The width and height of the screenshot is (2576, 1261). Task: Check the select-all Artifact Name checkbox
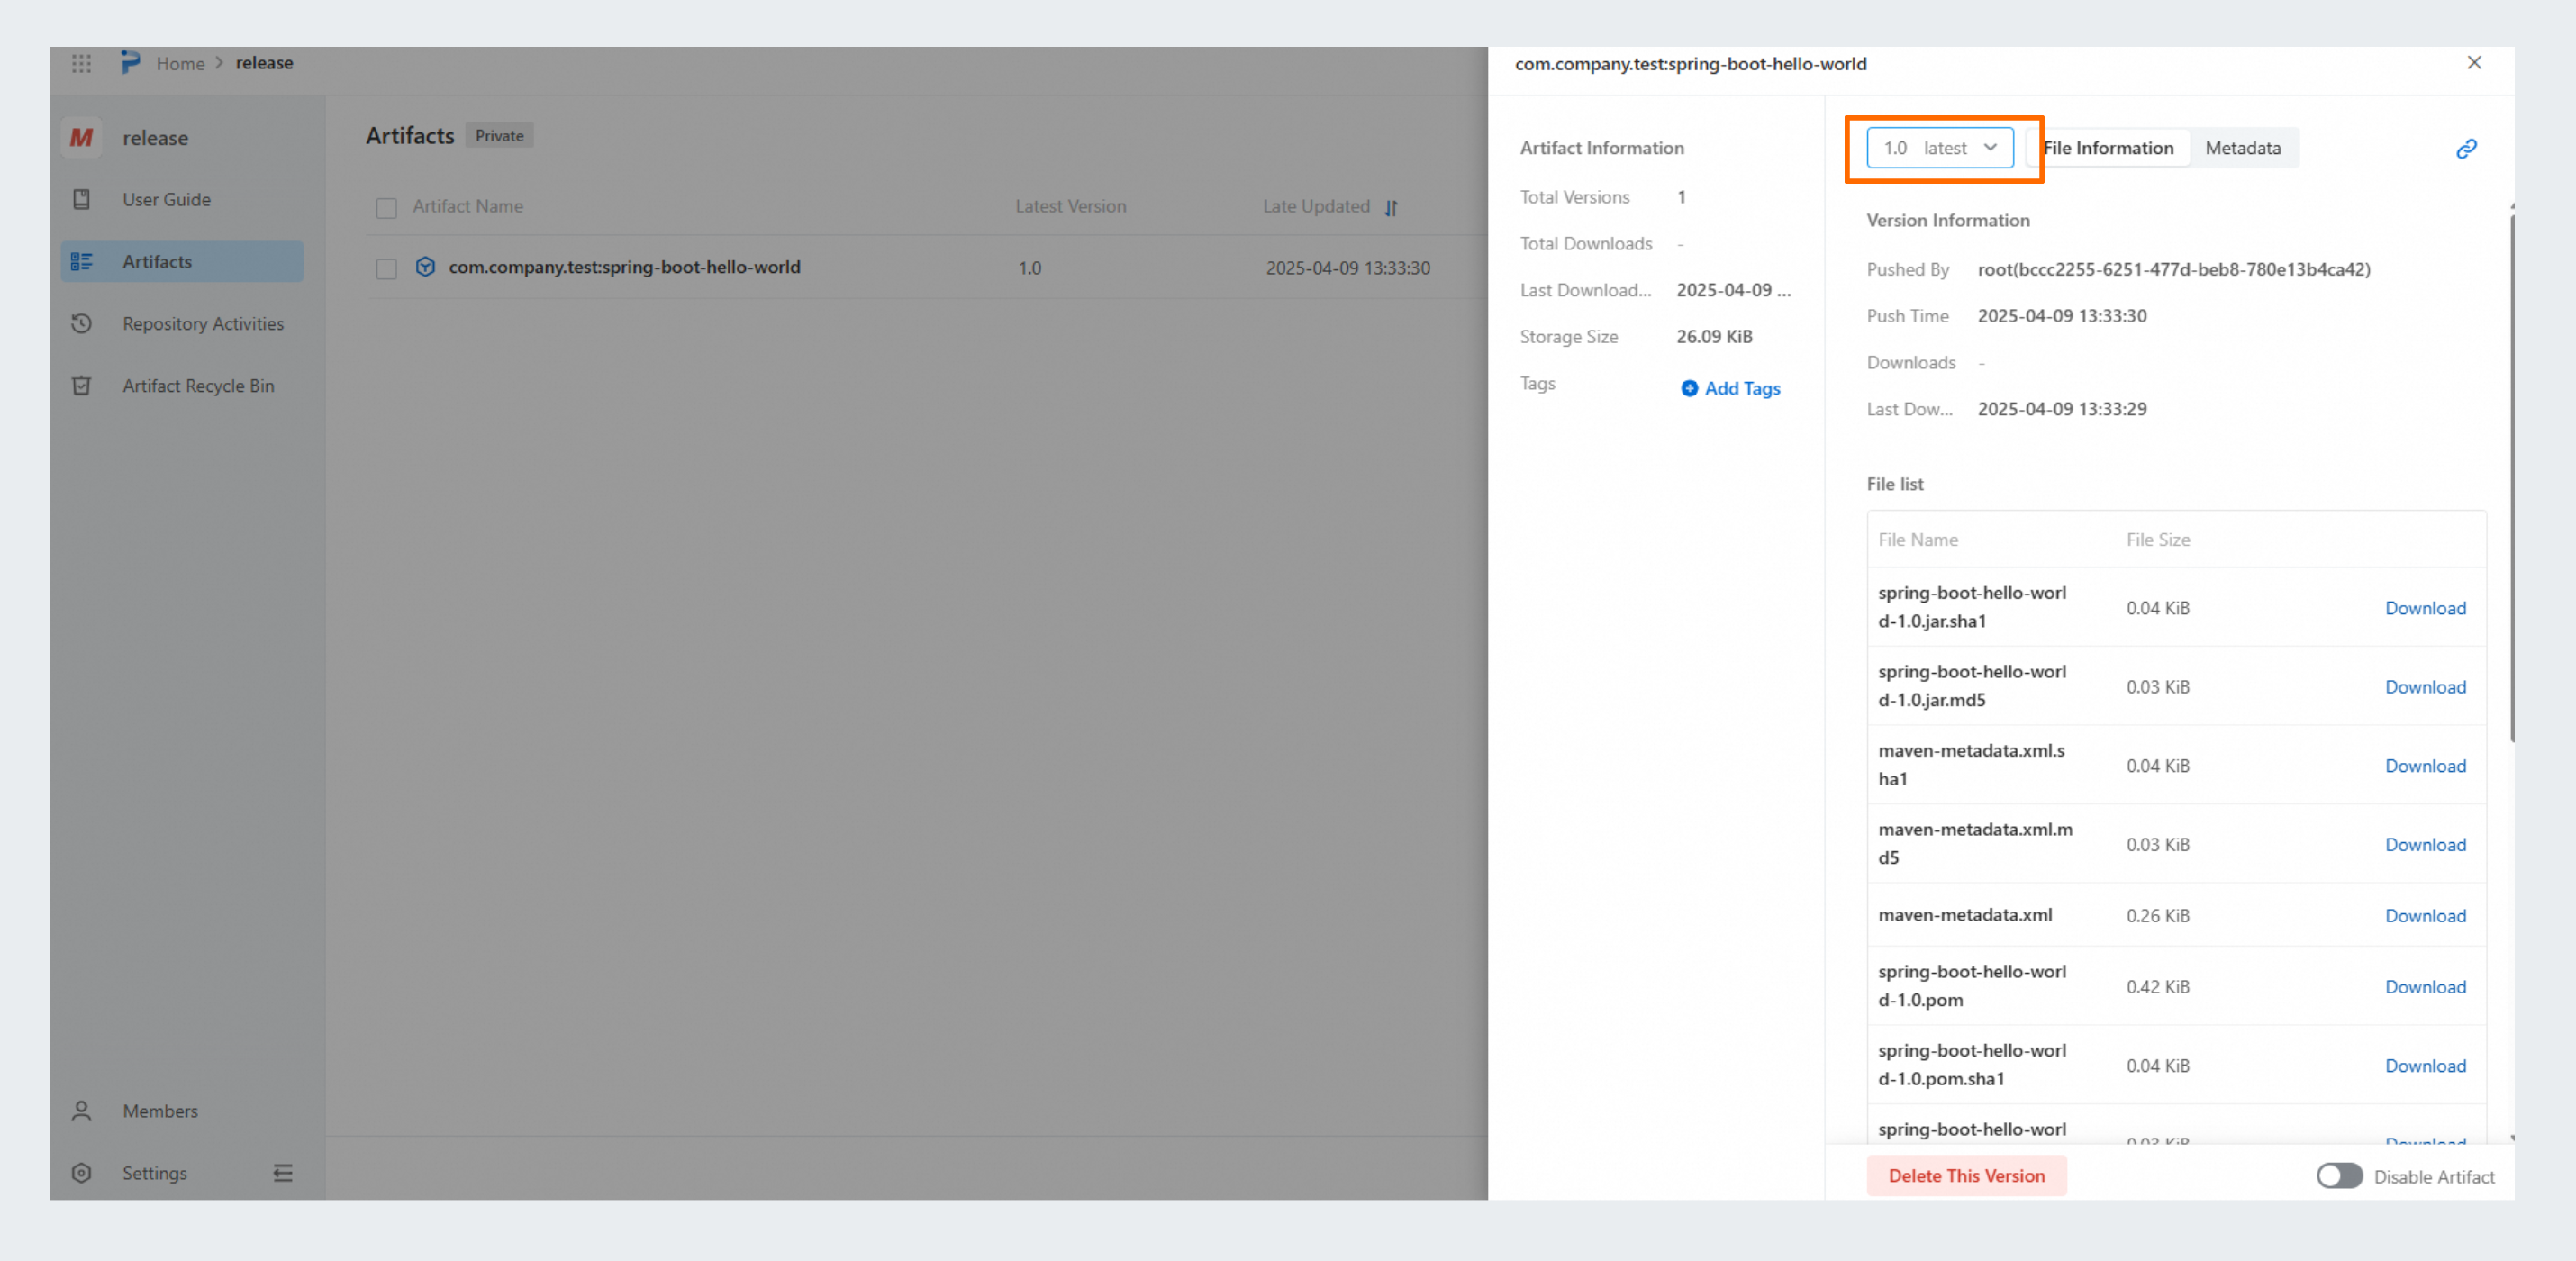pos(386,208)
